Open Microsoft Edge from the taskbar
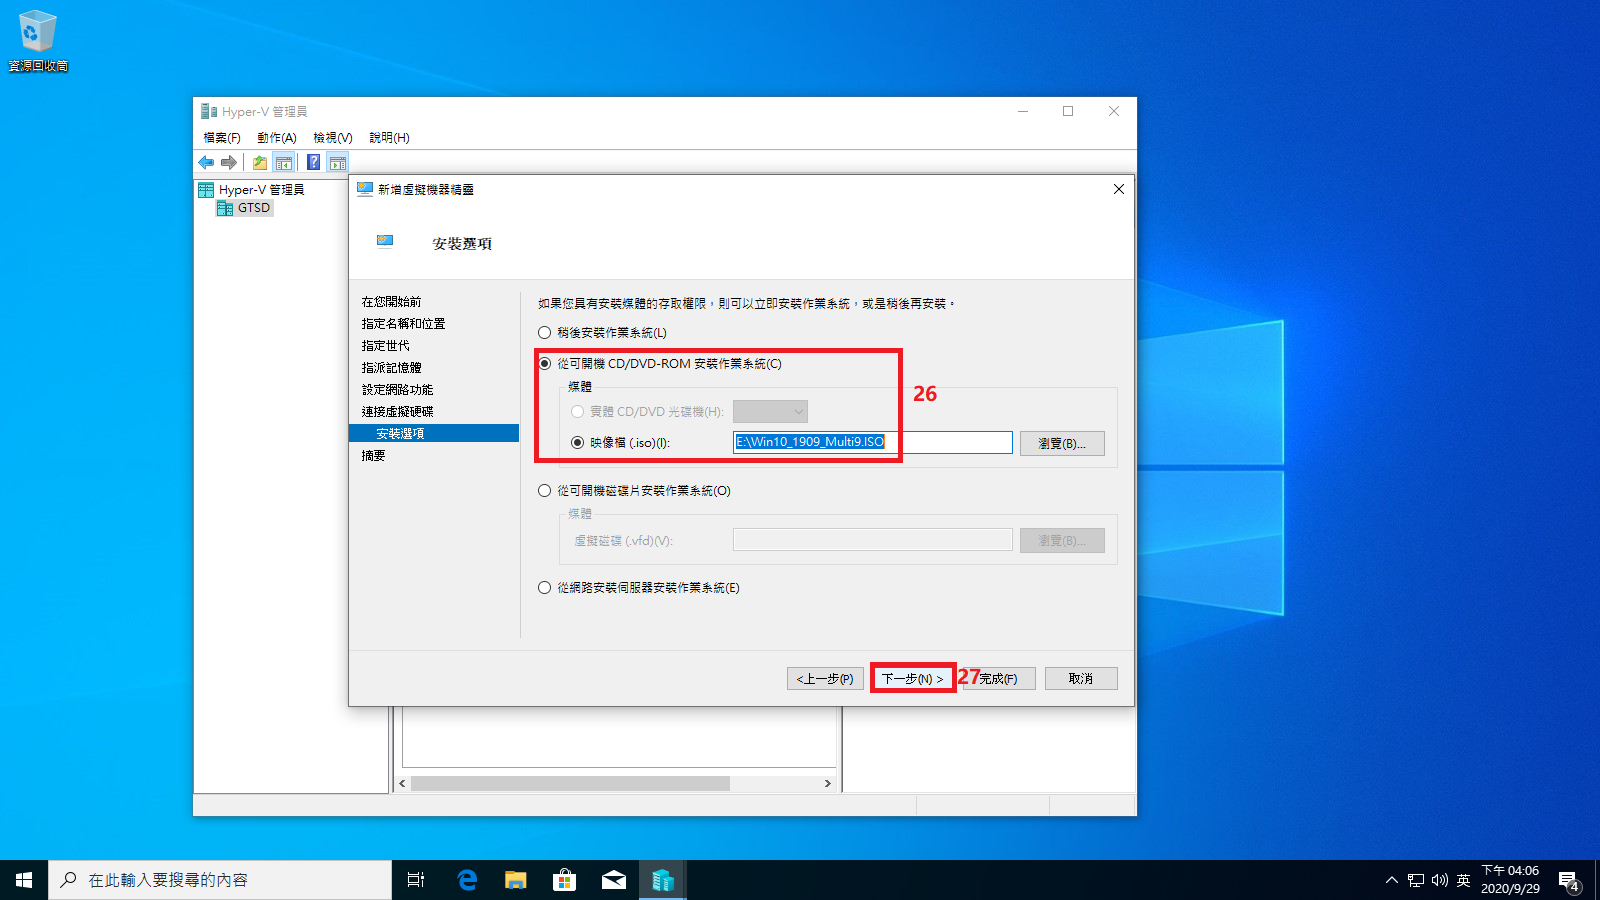1600x900 pixels. (x=467, y=880)
